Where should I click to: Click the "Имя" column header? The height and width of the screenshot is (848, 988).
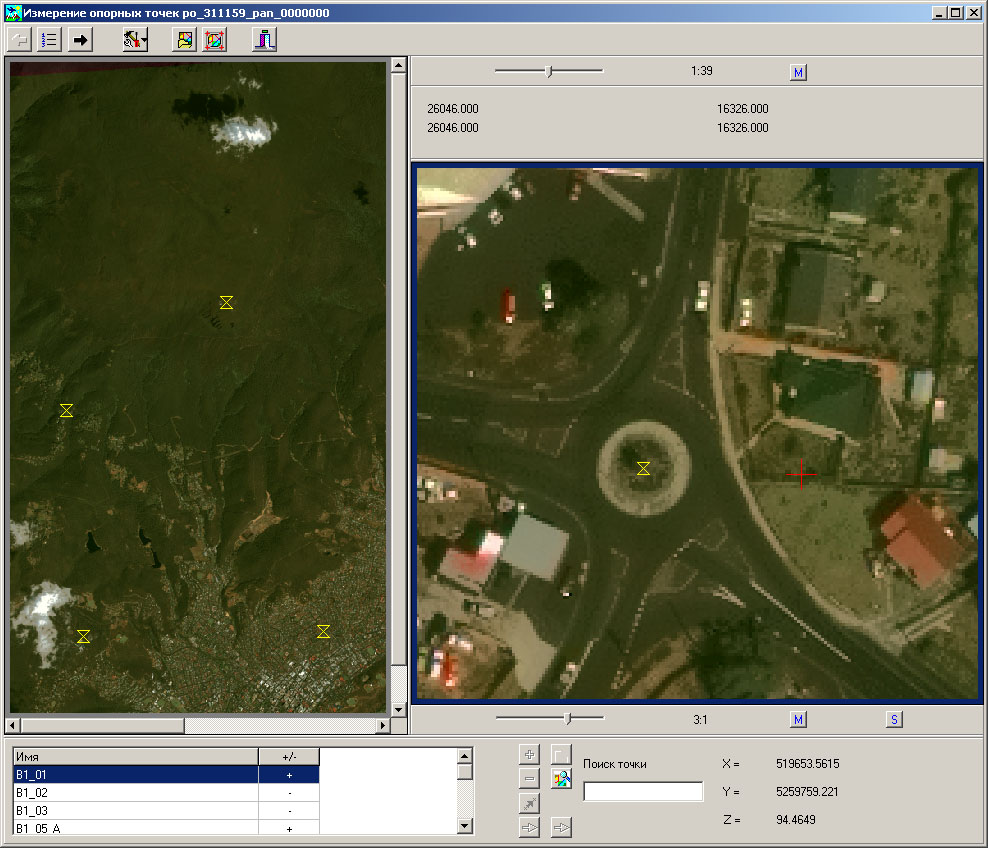134,757
